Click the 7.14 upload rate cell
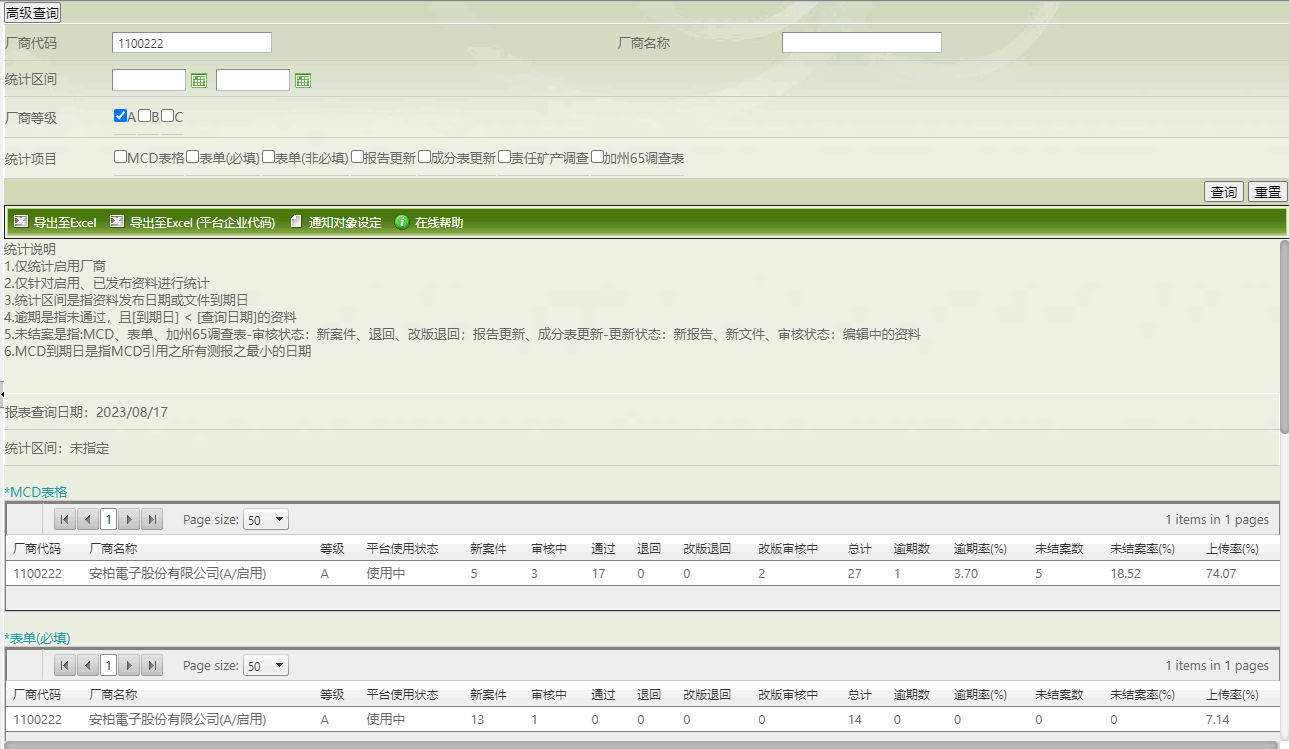The width and height of the screenshot is (1289, 749). (x=1218, y=720)
